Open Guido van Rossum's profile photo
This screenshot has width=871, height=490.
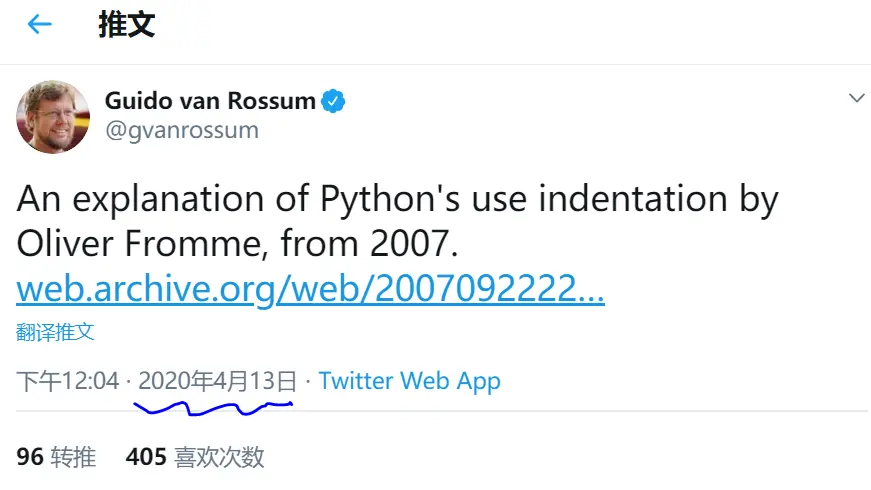(x=53, y=117)
